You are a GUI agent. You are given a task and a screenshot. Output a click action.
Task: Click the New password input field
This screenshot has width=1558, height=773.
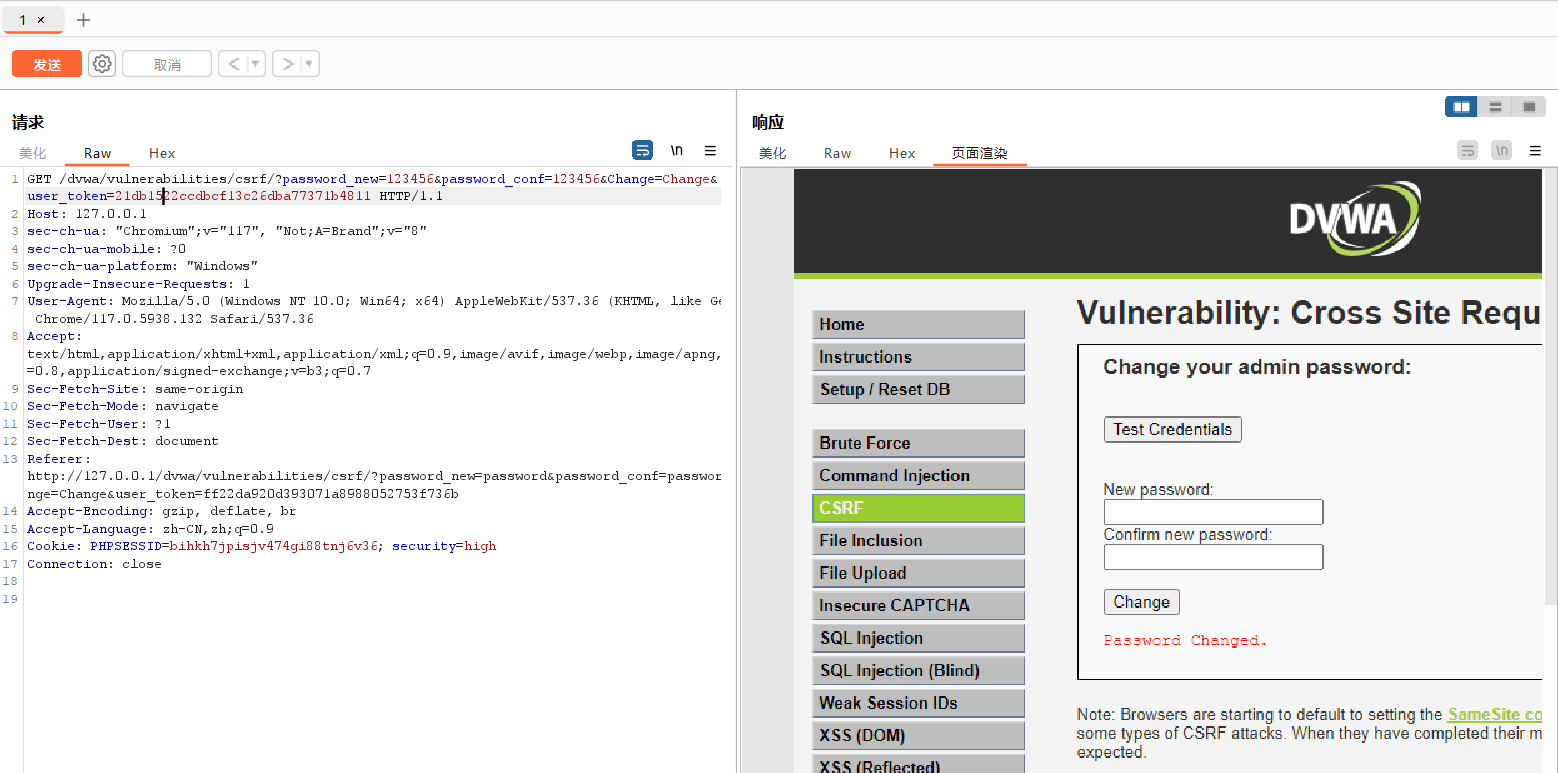[x=1213, y=512]
